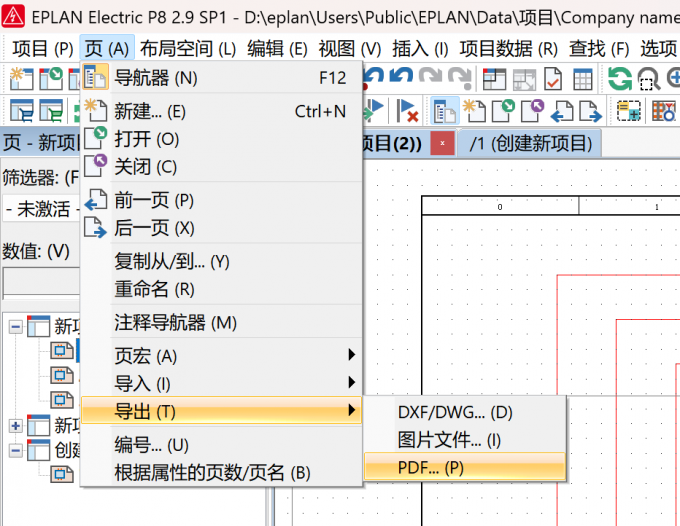The image size is (680, 526).
Task: Open the 布局空间 (L) menu
Action: click(x=187, y=49)
